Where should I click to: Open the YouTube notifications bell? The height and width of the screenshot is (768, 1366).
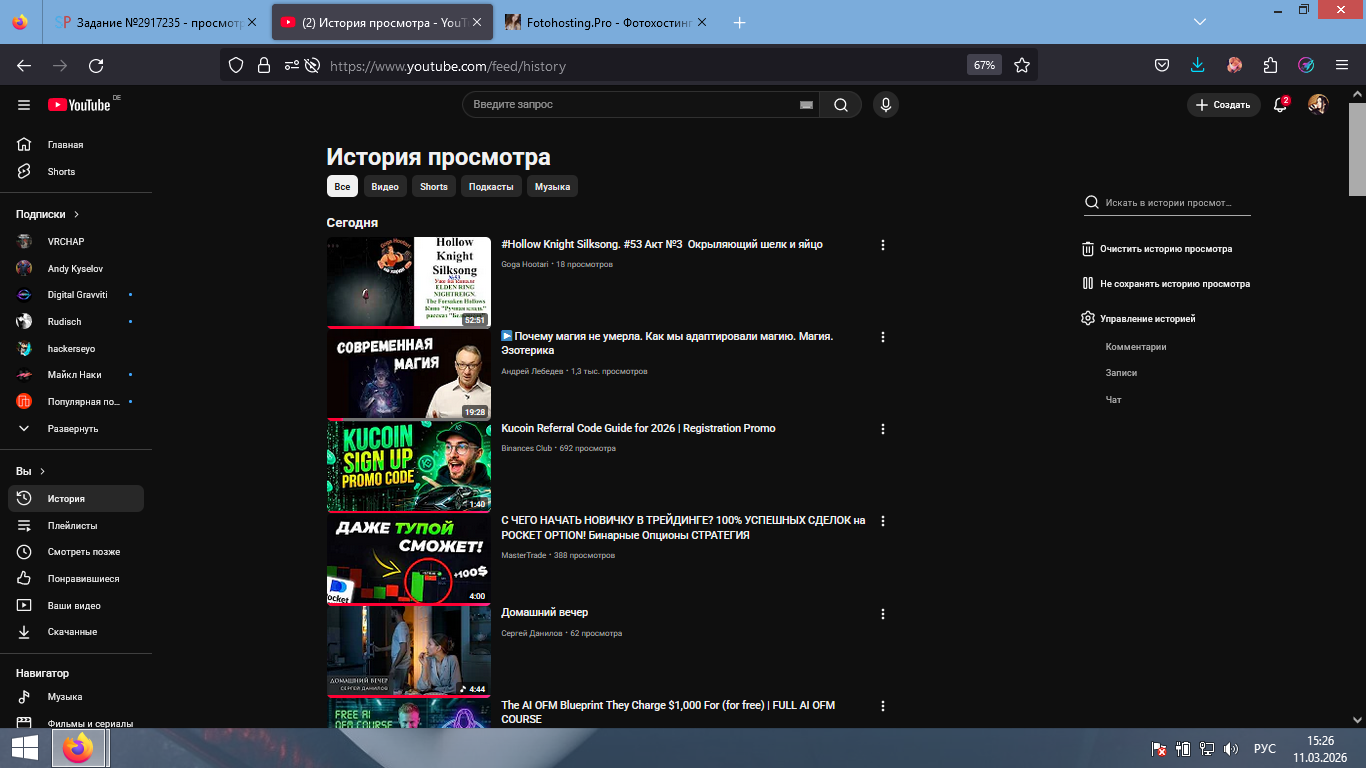[x=1279, y=105]
